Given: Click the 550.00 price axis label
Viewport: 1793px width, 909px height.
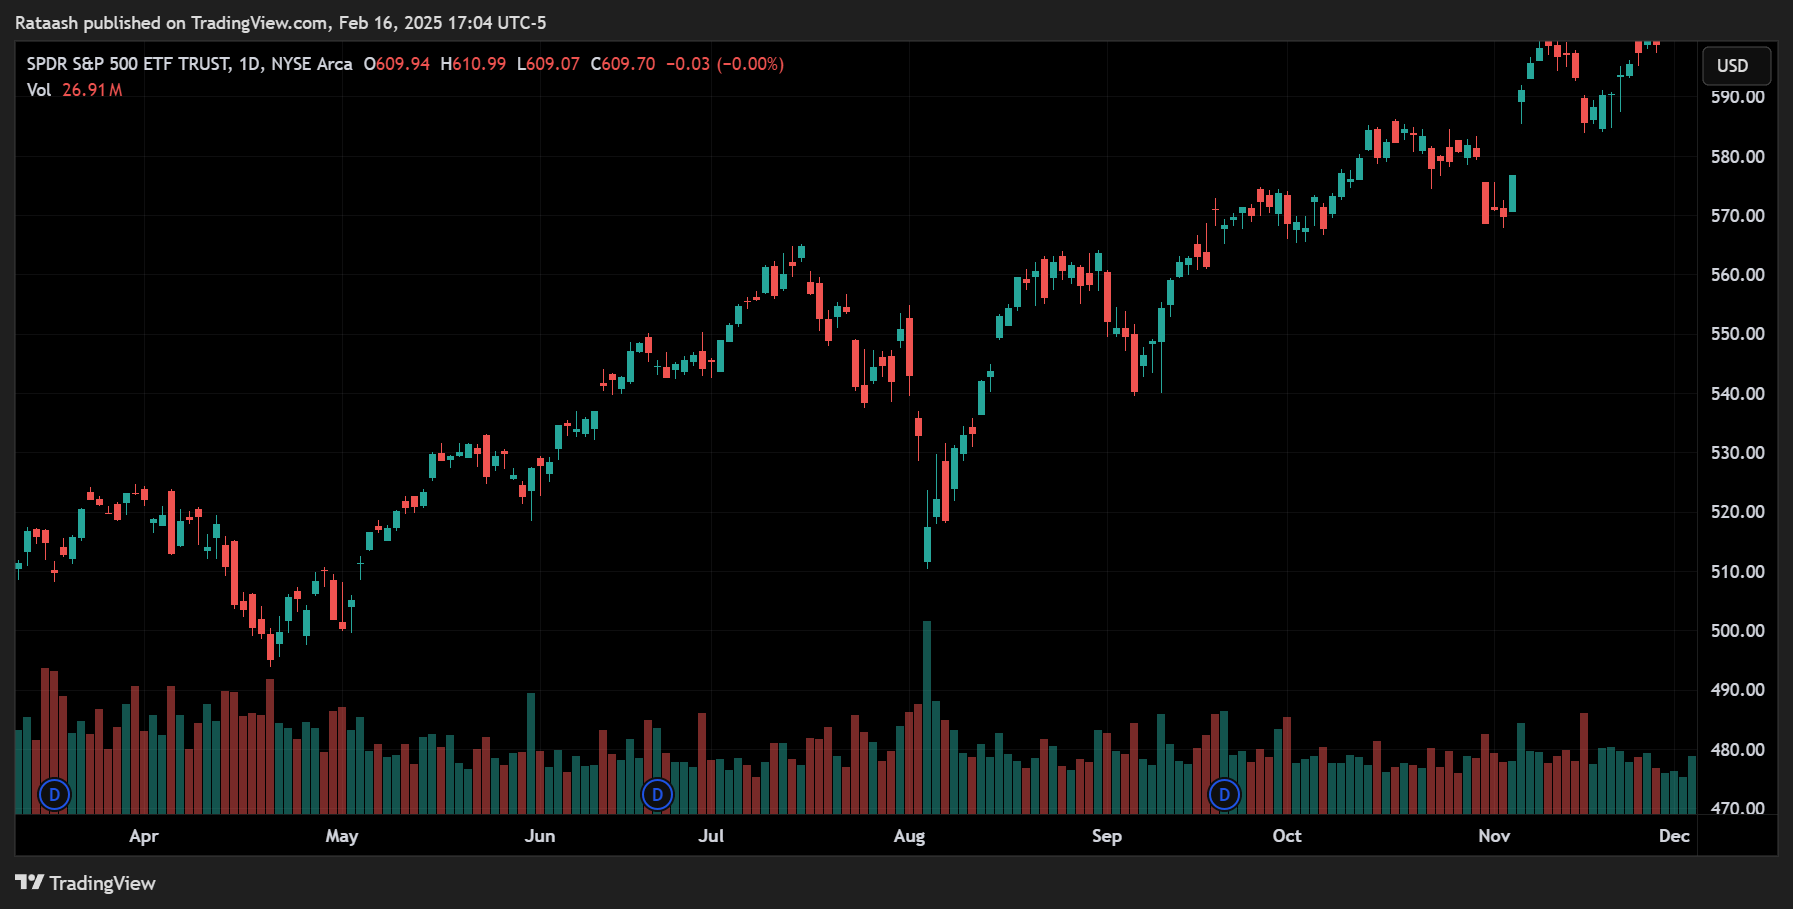Looking at the screenshot, I should pos(1737,334).
